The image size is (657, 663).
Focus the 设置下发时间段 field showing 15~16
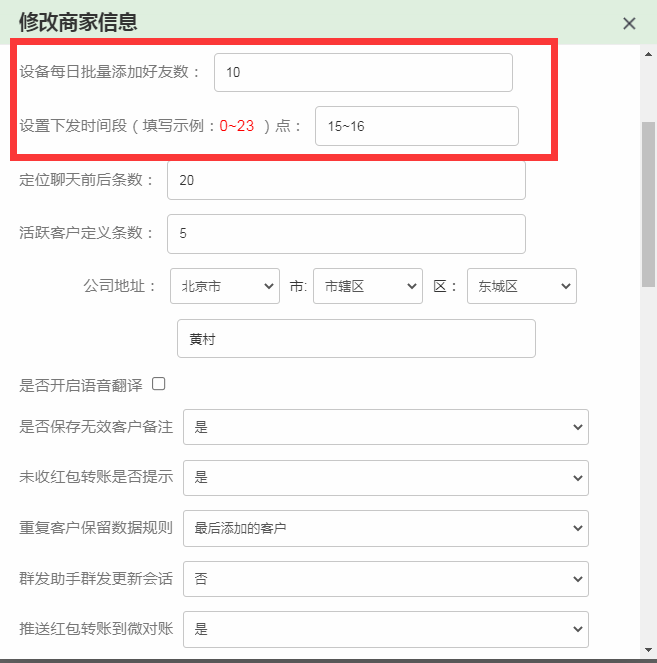pos(416,126)
